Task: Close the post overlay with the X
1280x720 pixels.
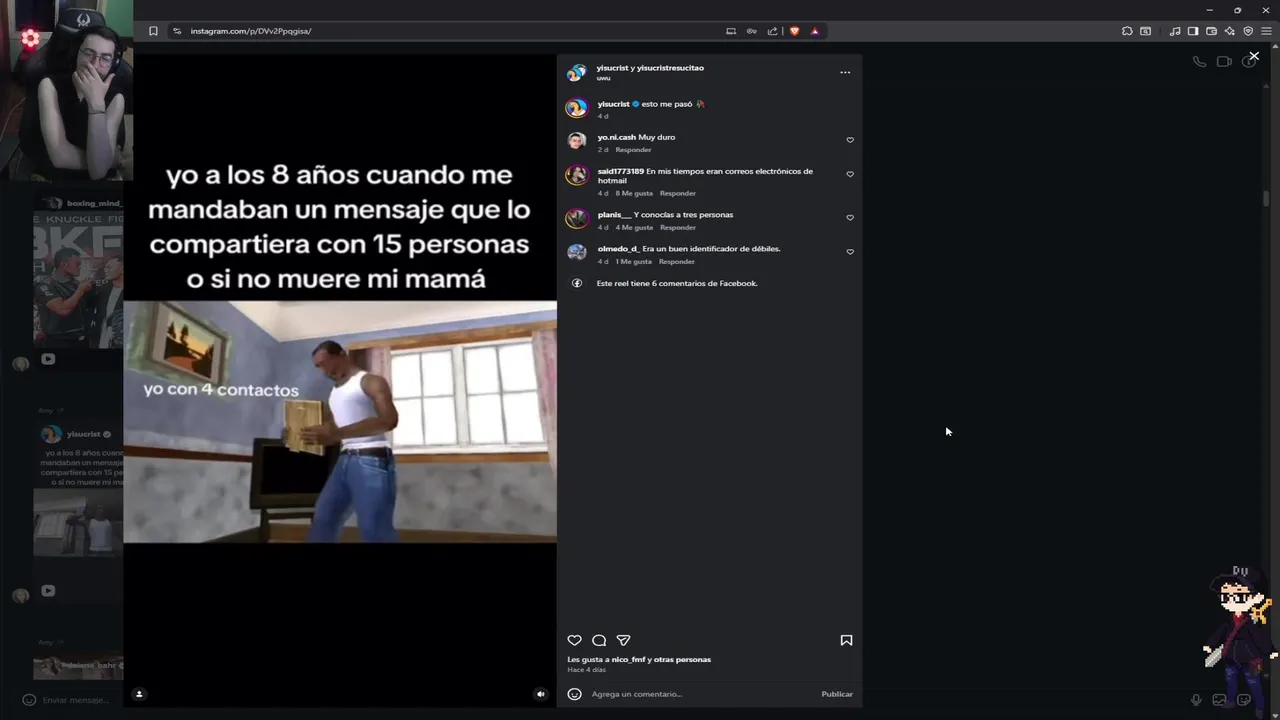Action: coord(1254,56)
